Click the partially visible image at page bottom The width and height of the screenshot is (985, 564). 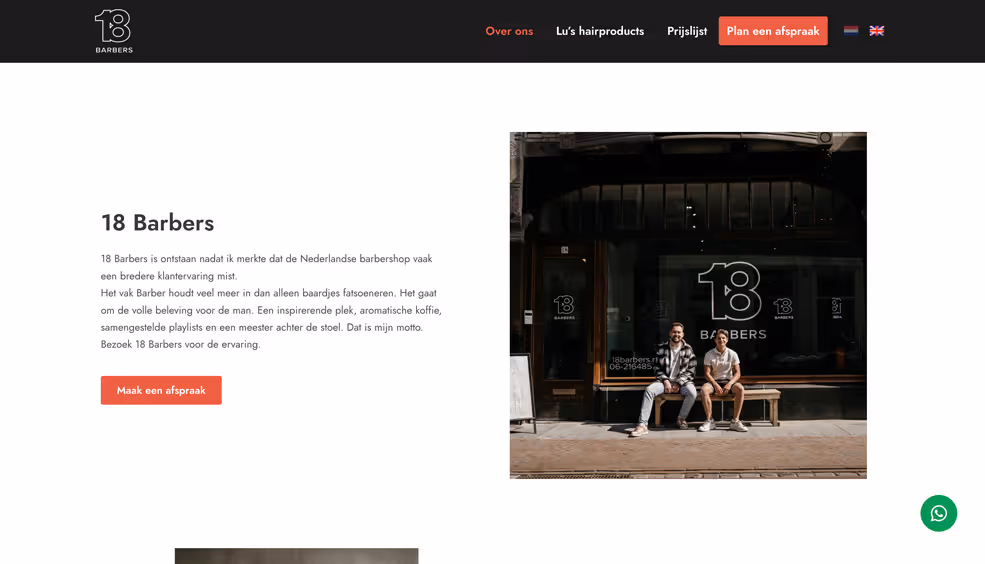point(297,556)
